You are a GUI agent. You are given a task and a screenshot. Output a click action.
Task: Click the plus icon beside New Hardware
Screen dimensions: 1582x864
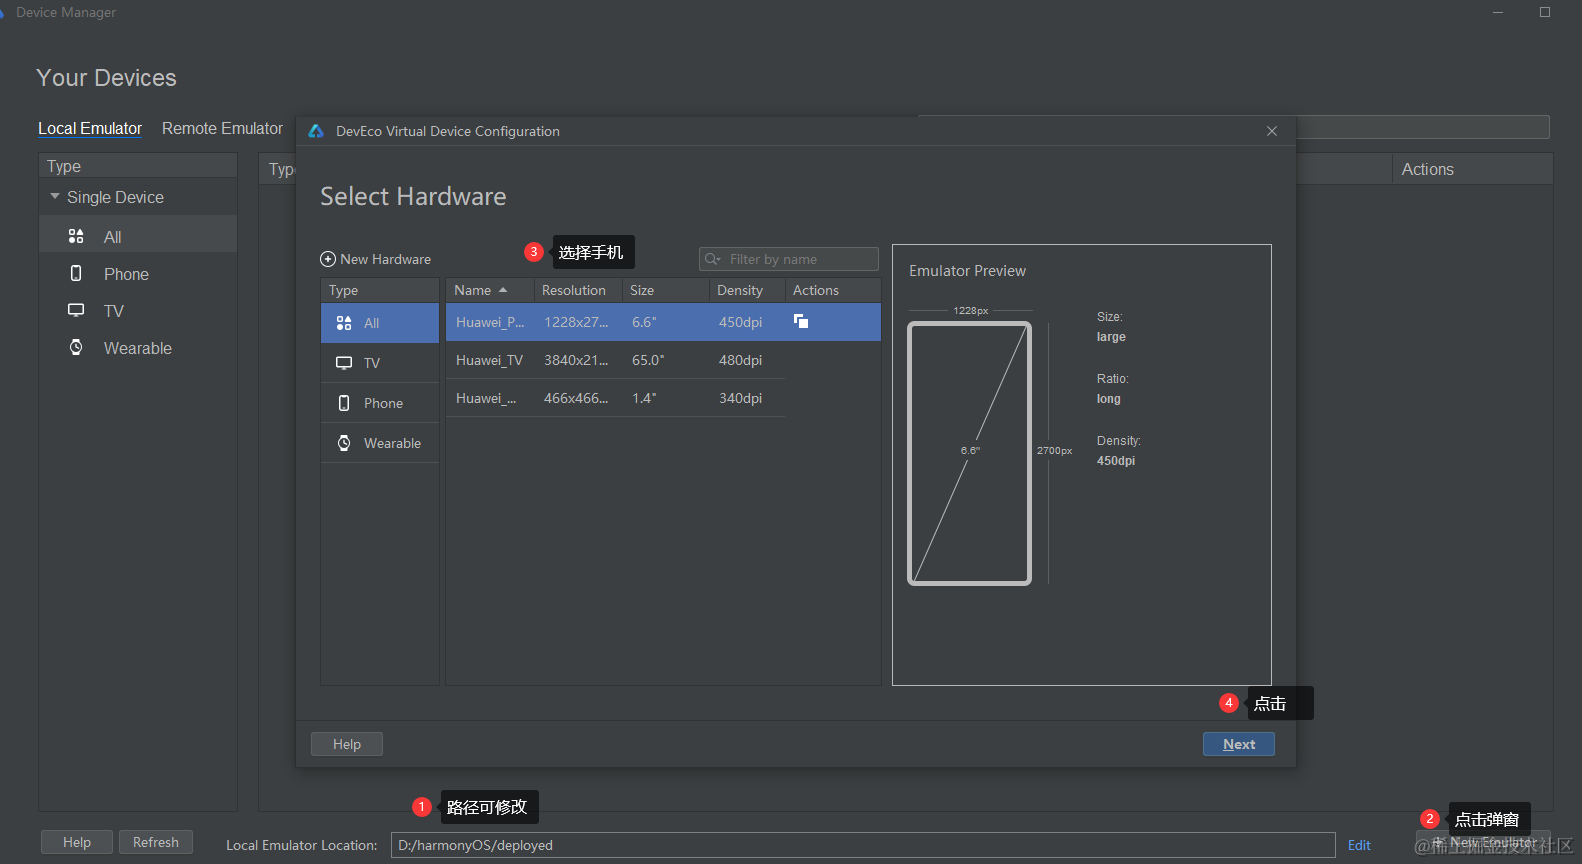[328, 259]
